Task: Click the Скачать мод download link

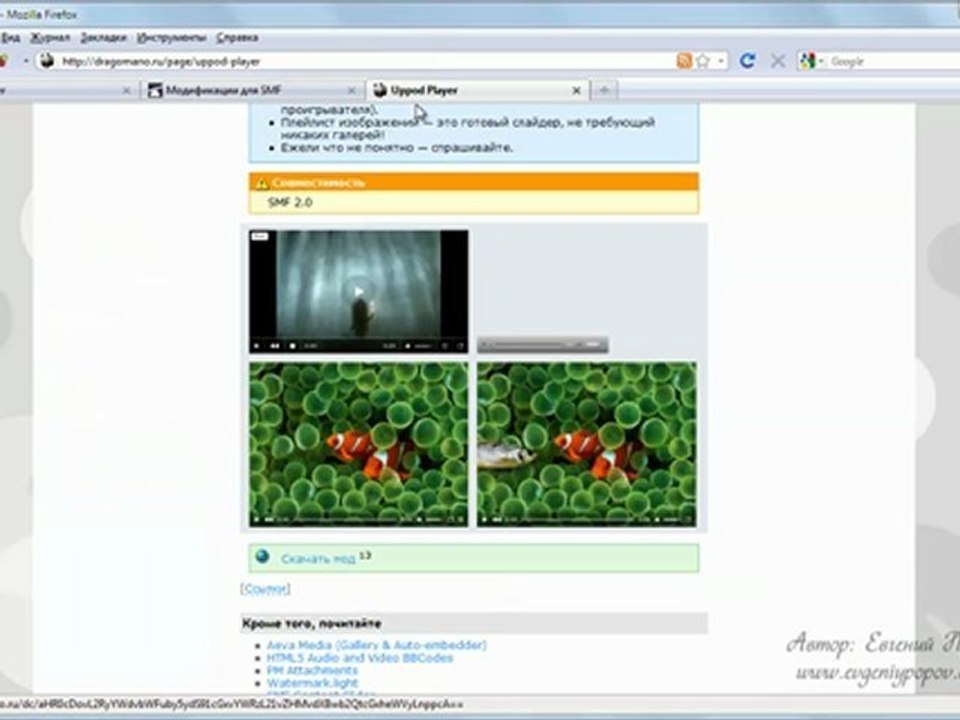Action: (x=318, y=559)
